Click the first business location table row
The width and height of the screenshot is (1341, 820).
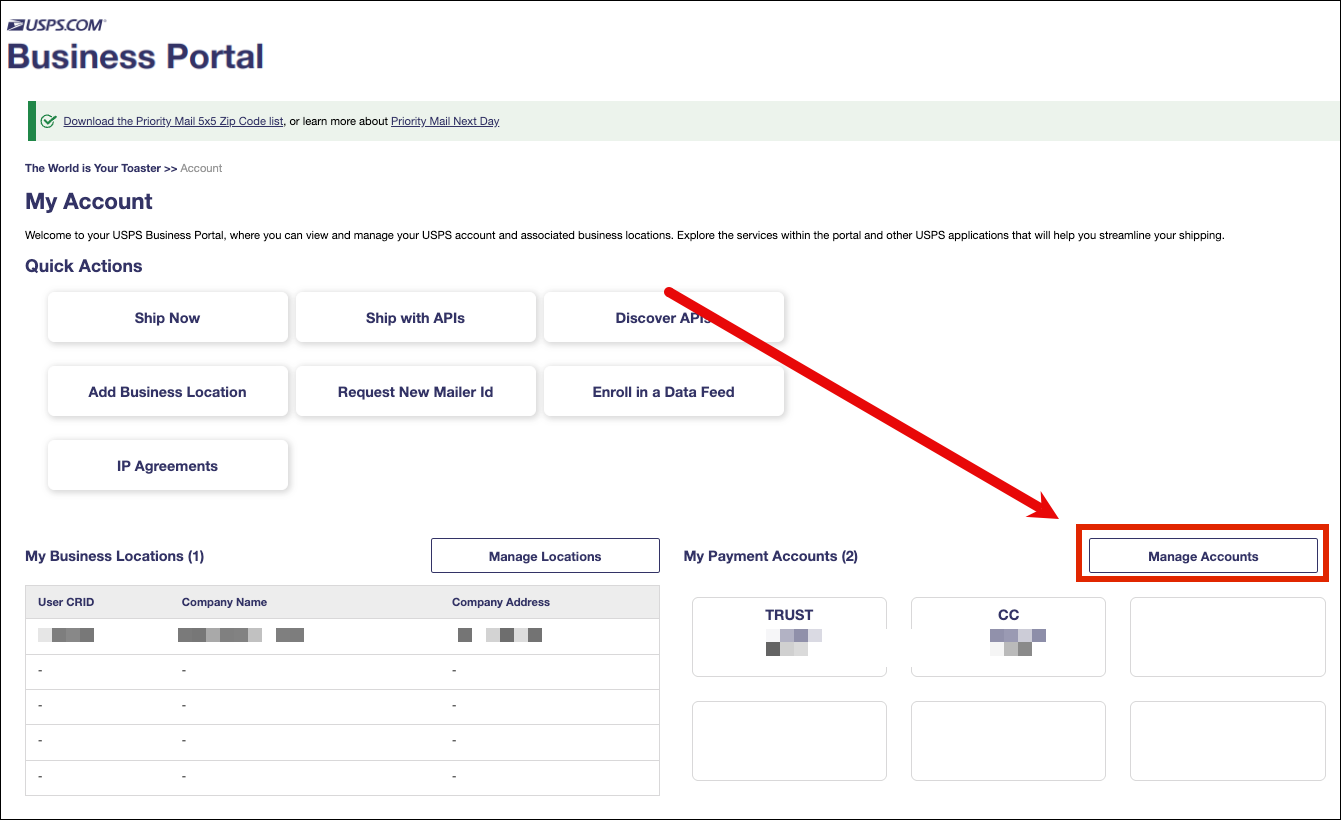click(342, 635)
